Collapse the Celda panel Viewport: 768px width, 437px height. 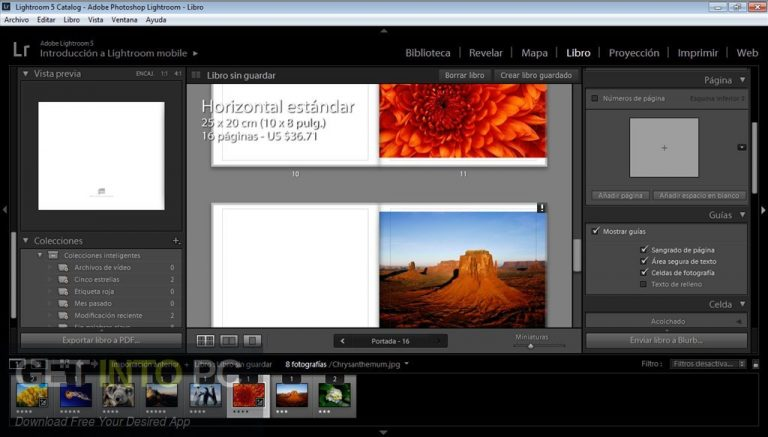[743, 304]
